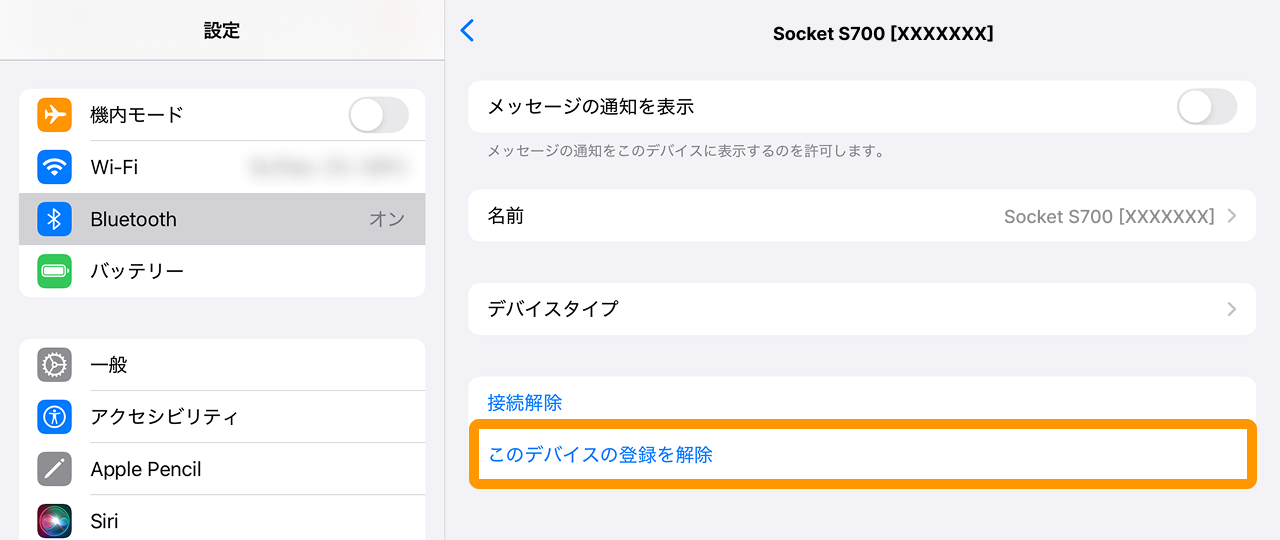Tap the 接続解除 link
1280x540 pixels.
pyautogui.click(x=525, y=403)
